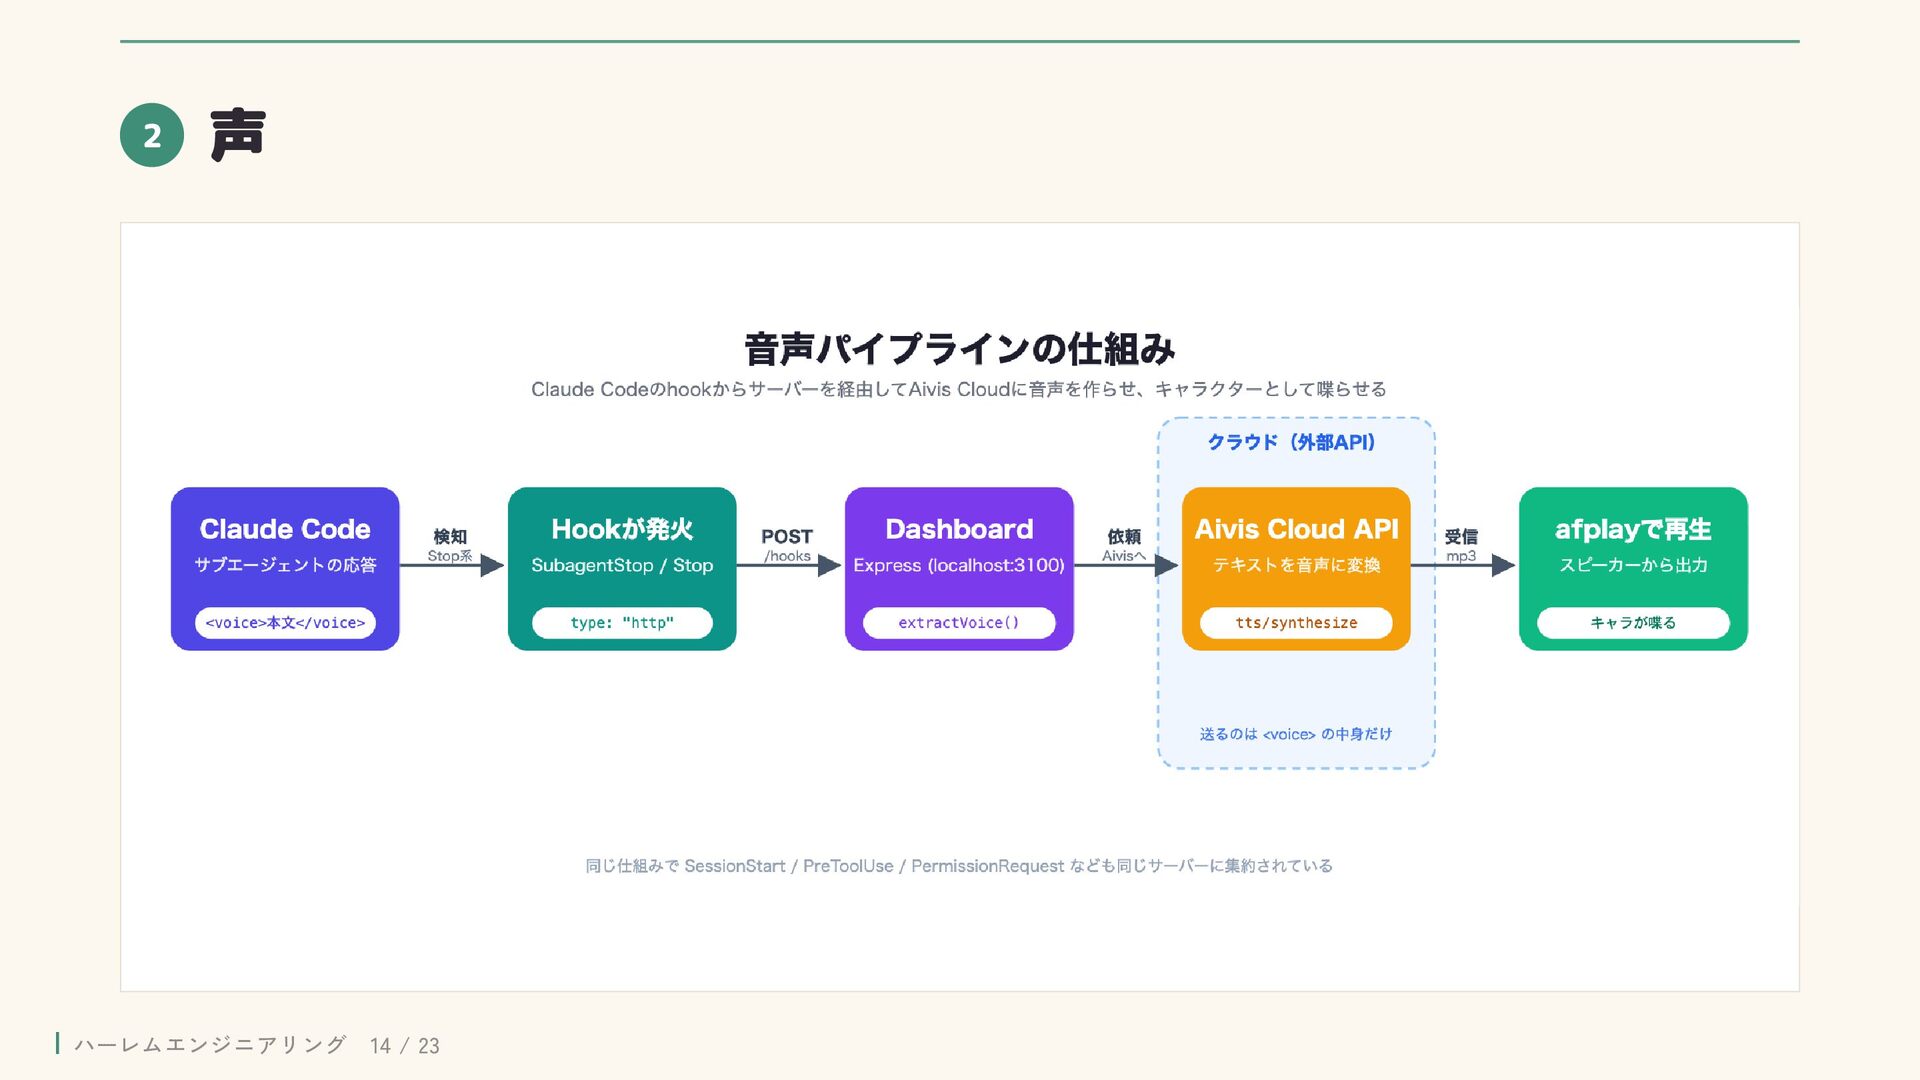
Task: Click the text テキストを音声に変換
Action: point(1296,565)
